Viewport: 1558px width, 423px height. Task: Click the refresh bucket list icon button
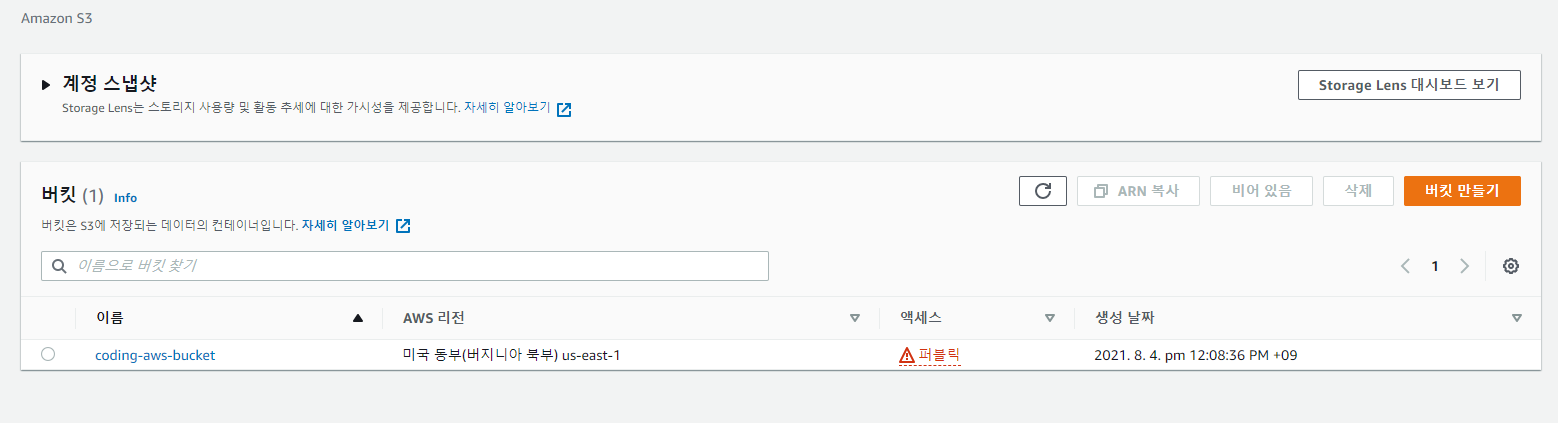[1043, 190]
